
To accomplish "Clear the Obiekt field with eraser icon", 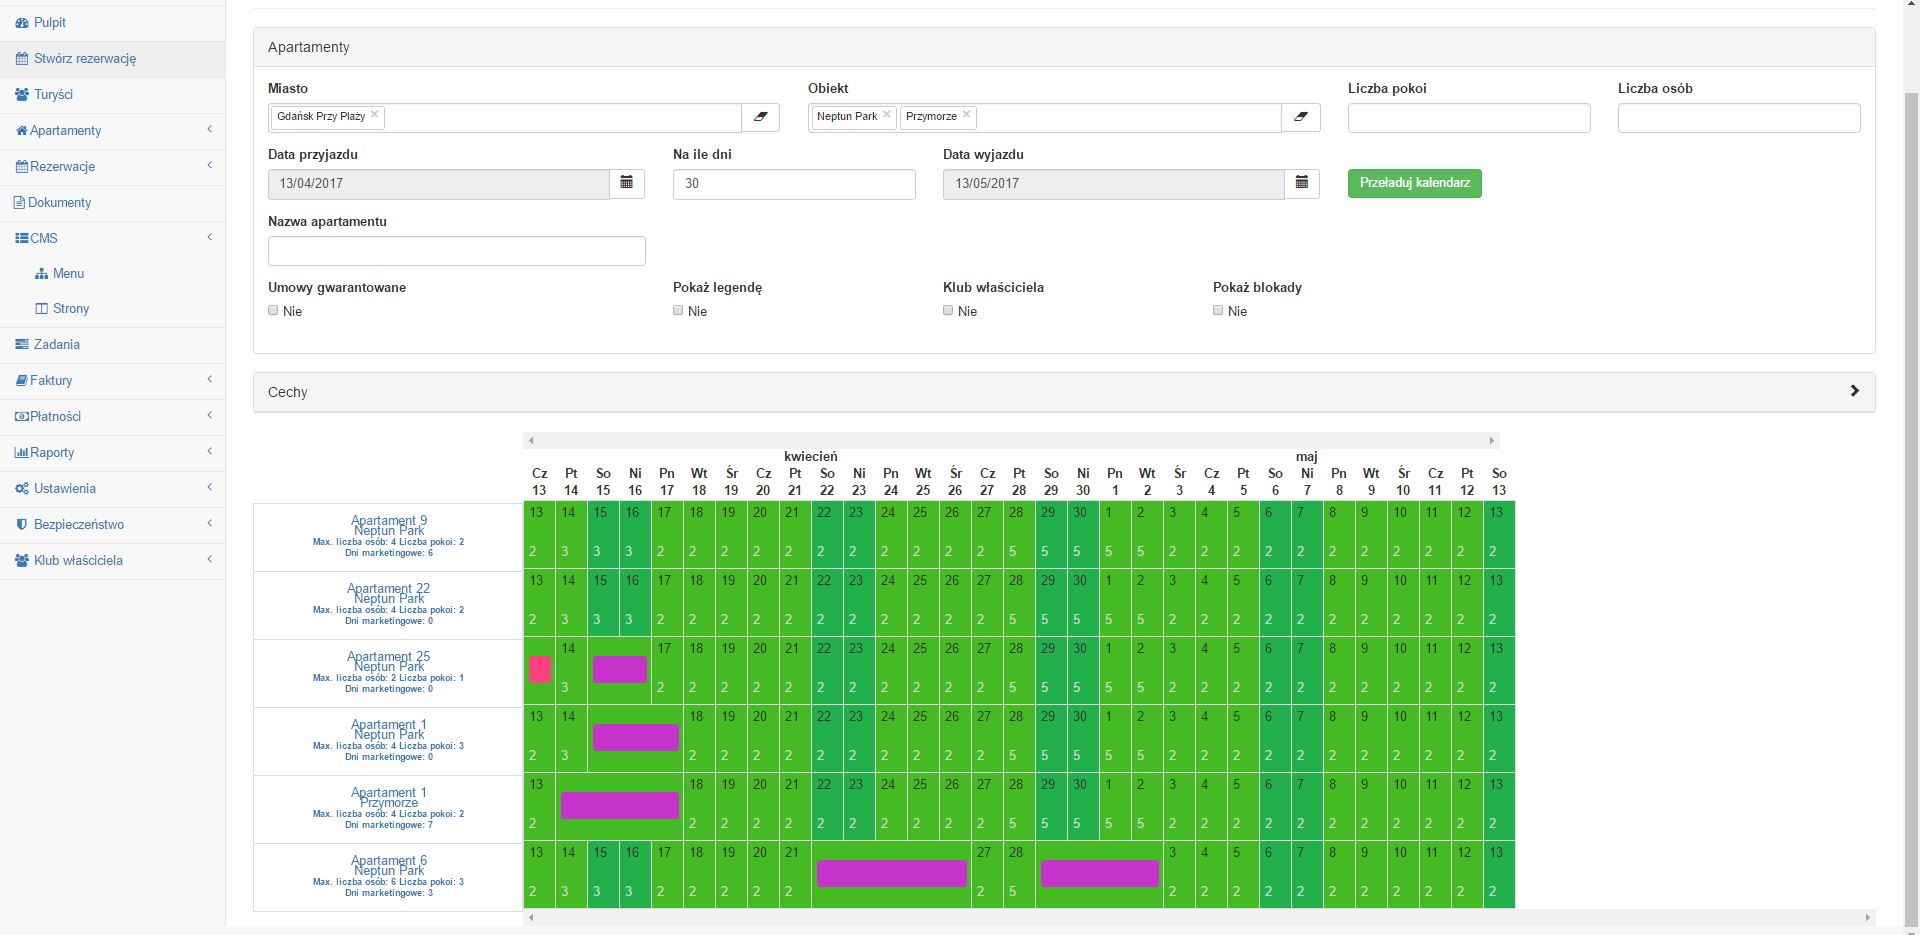I will [1300, 117].
